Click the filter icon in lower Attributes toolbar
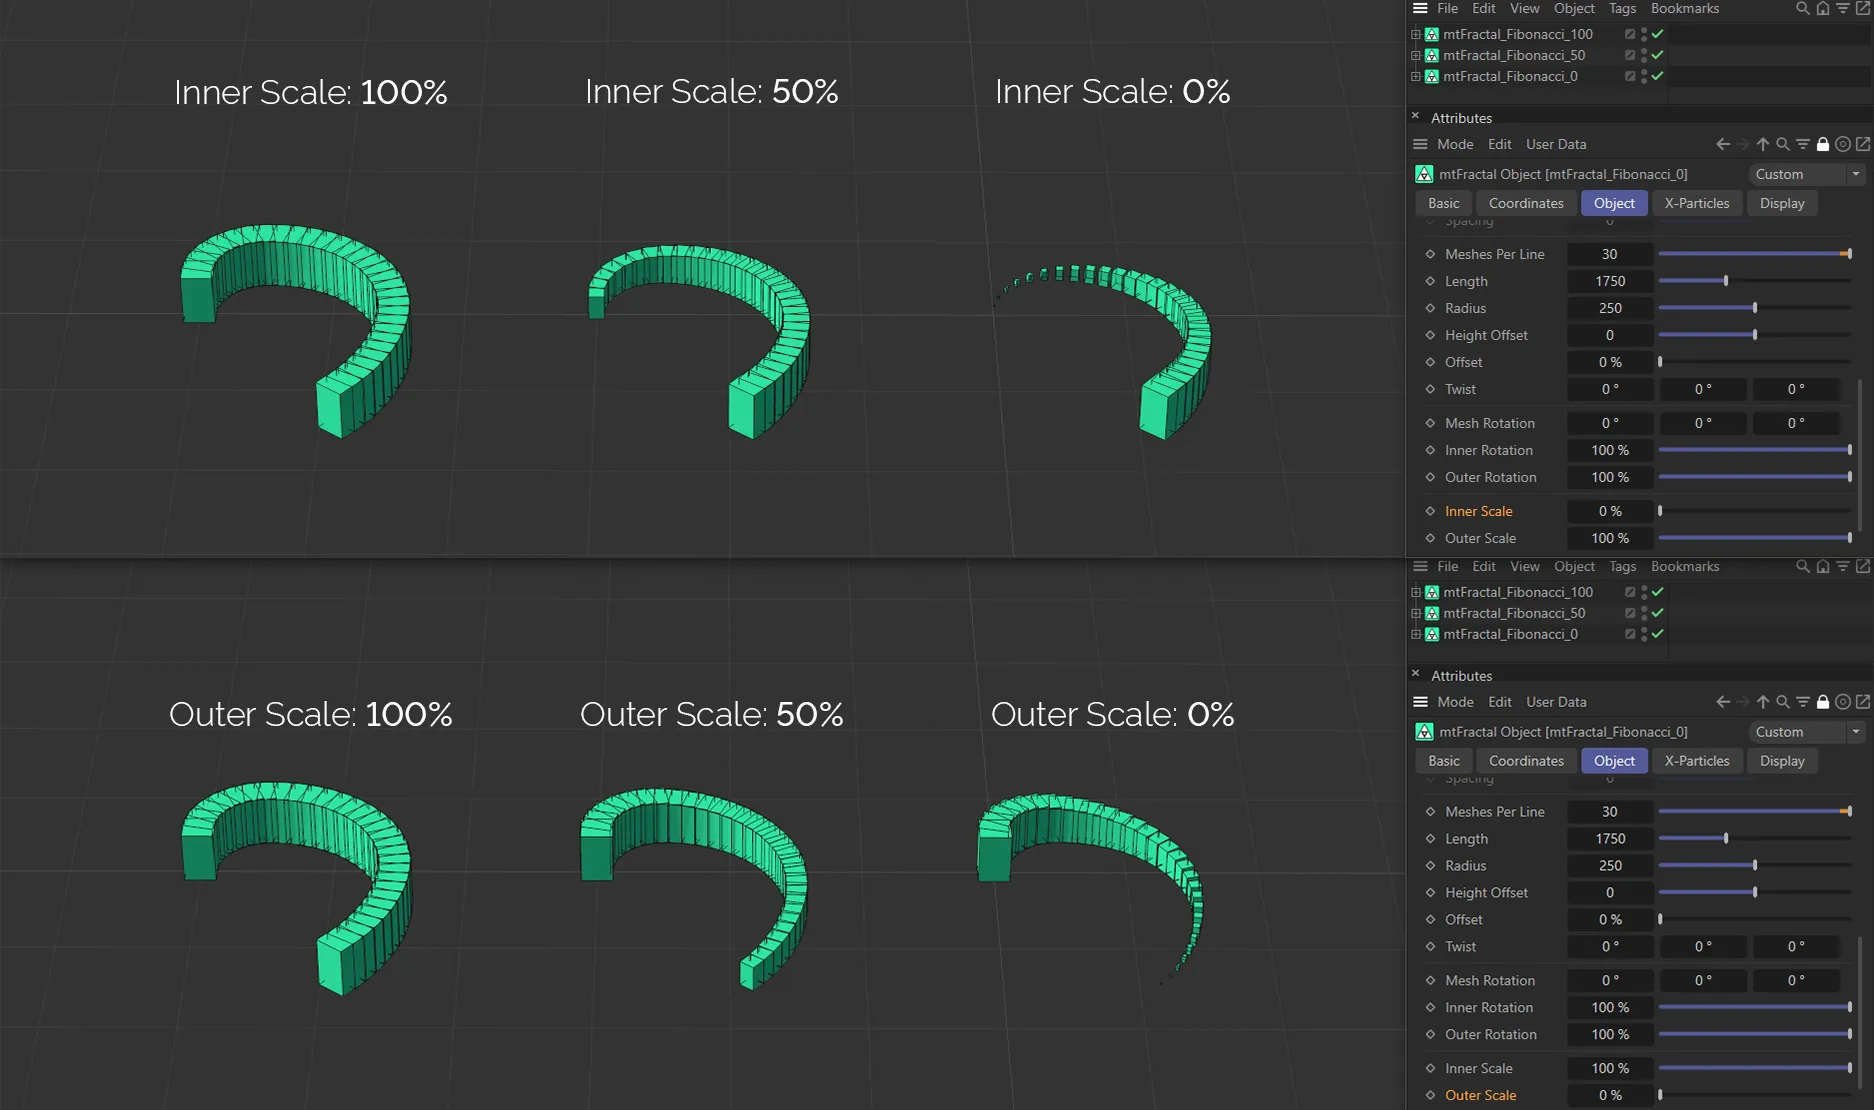The height and width of the screenshot is (1110, 1874). tap(1803, 702)
